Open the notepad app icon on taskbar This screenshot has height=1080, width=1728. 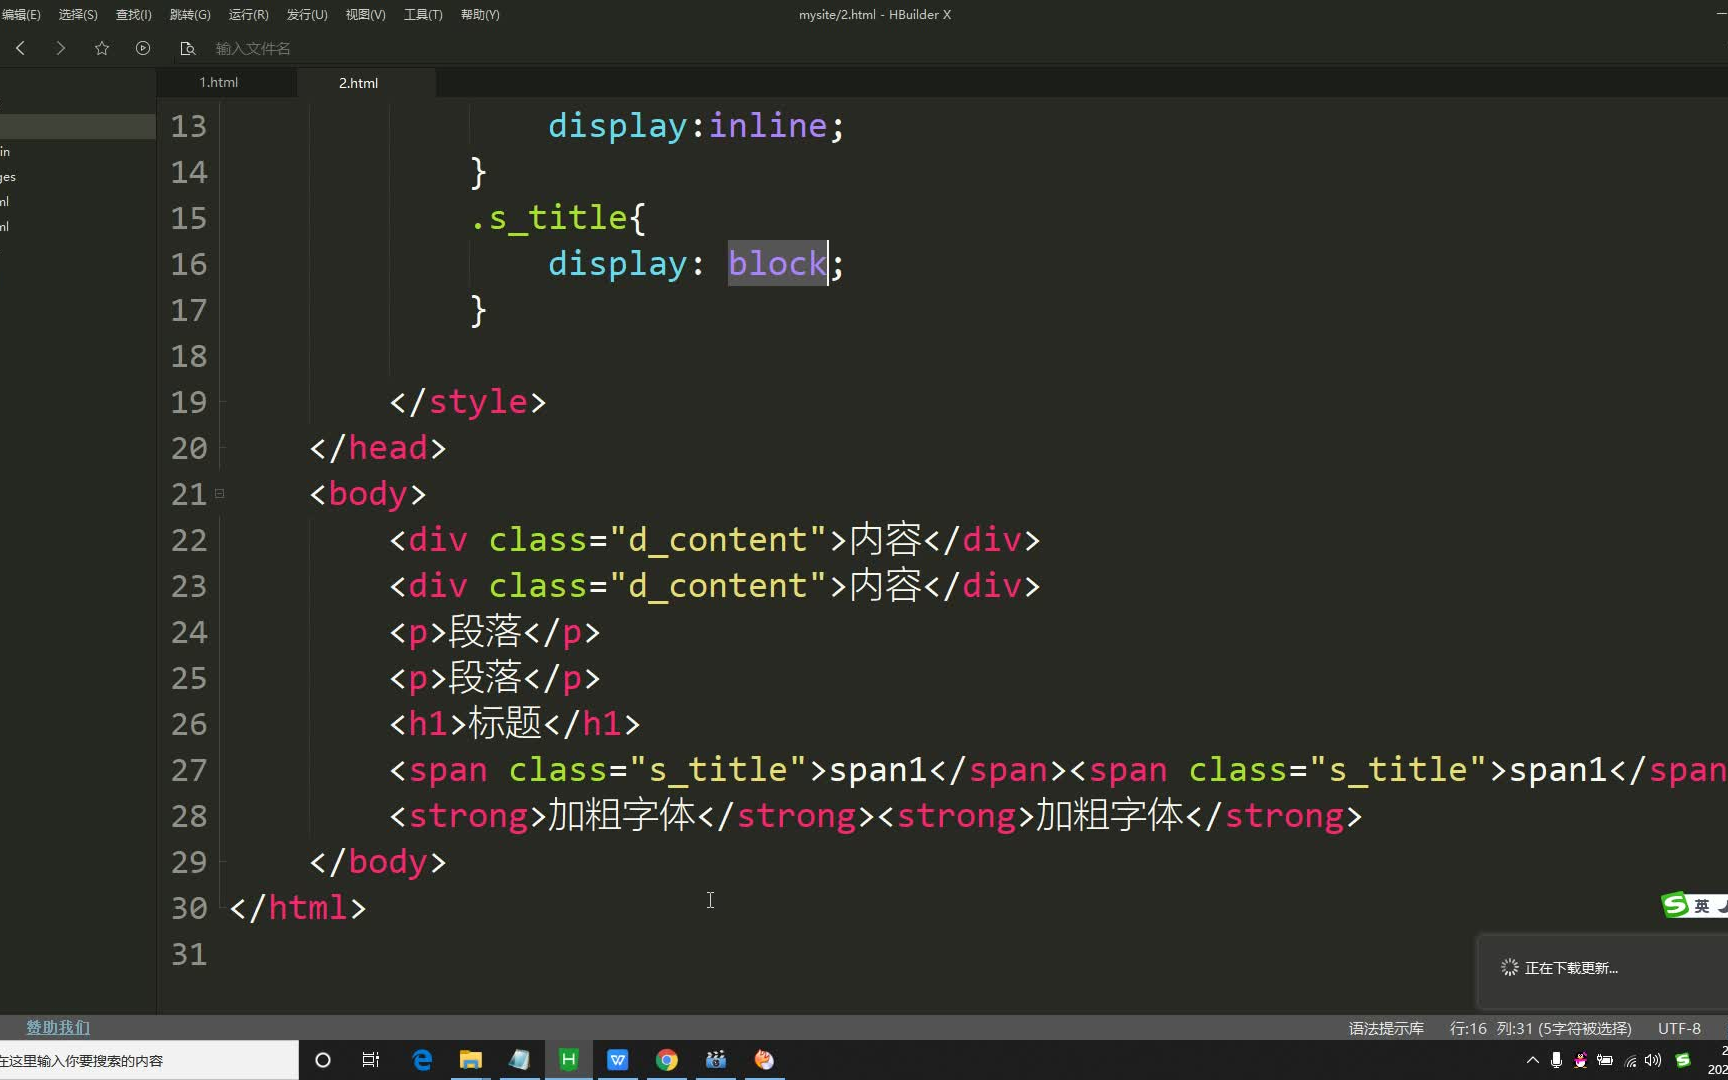(519, 1060)
